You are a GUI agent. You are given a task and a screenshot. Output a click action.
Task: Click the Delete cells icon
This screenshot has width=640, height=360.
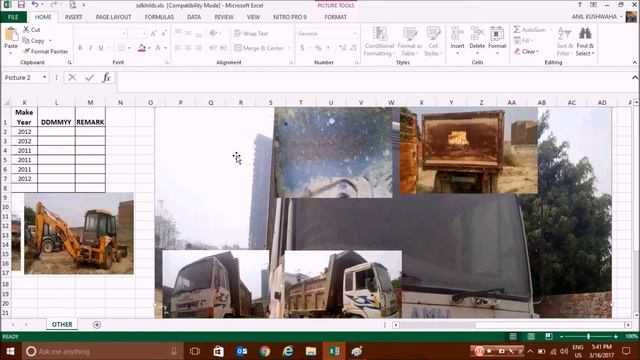coord(477,33)
